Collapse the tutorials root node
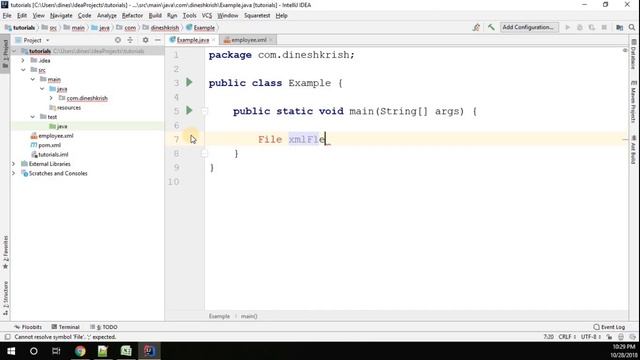 14,51
